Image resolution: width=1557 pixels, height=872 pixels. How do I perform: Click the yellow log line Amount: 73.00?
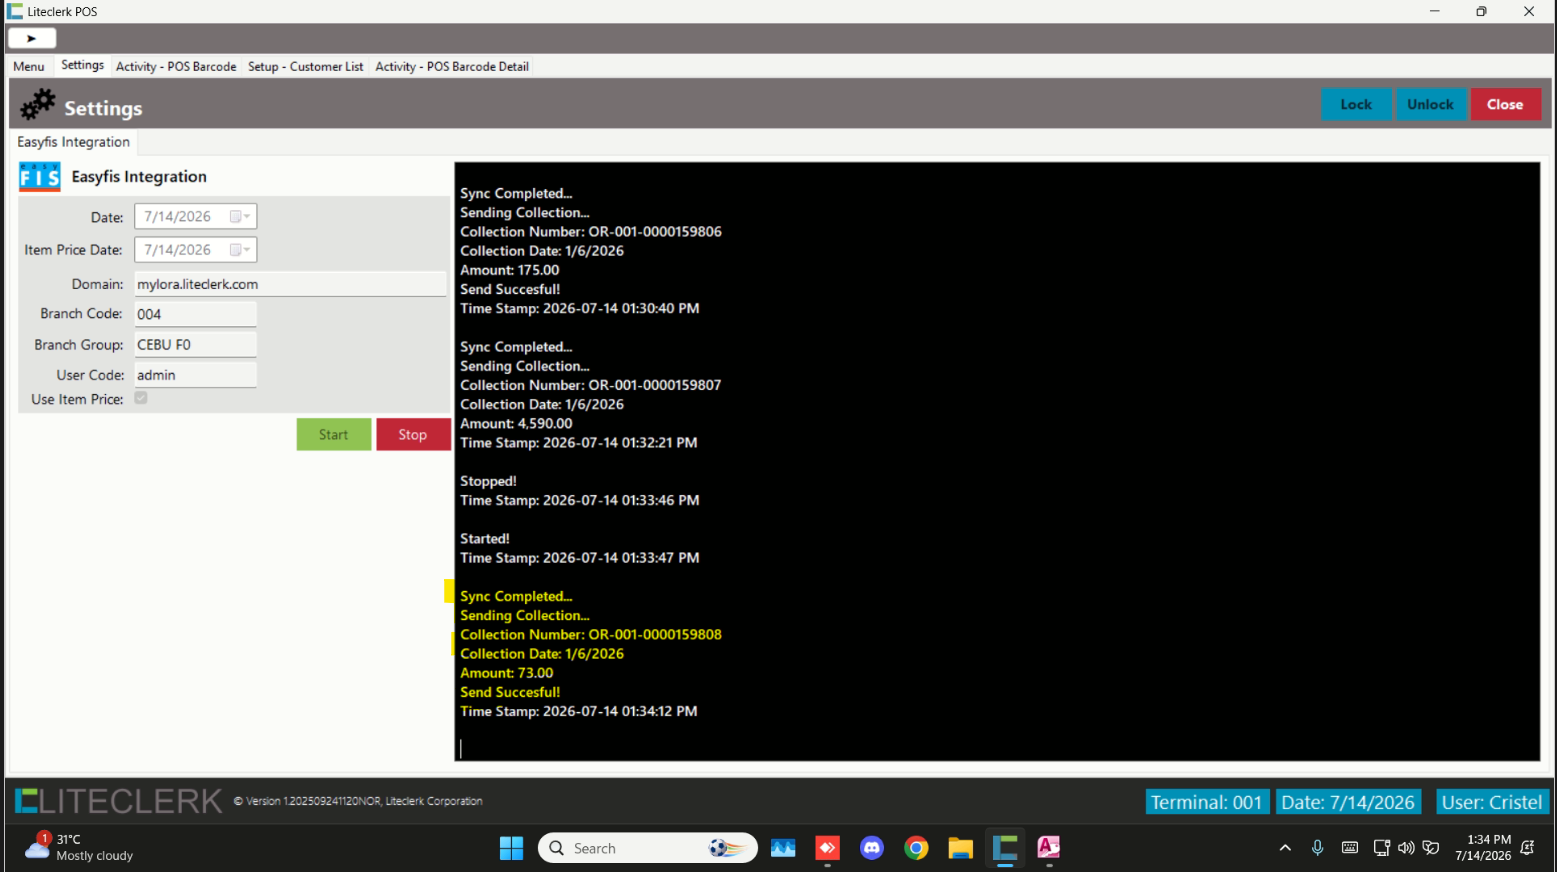tap(507, 673)
